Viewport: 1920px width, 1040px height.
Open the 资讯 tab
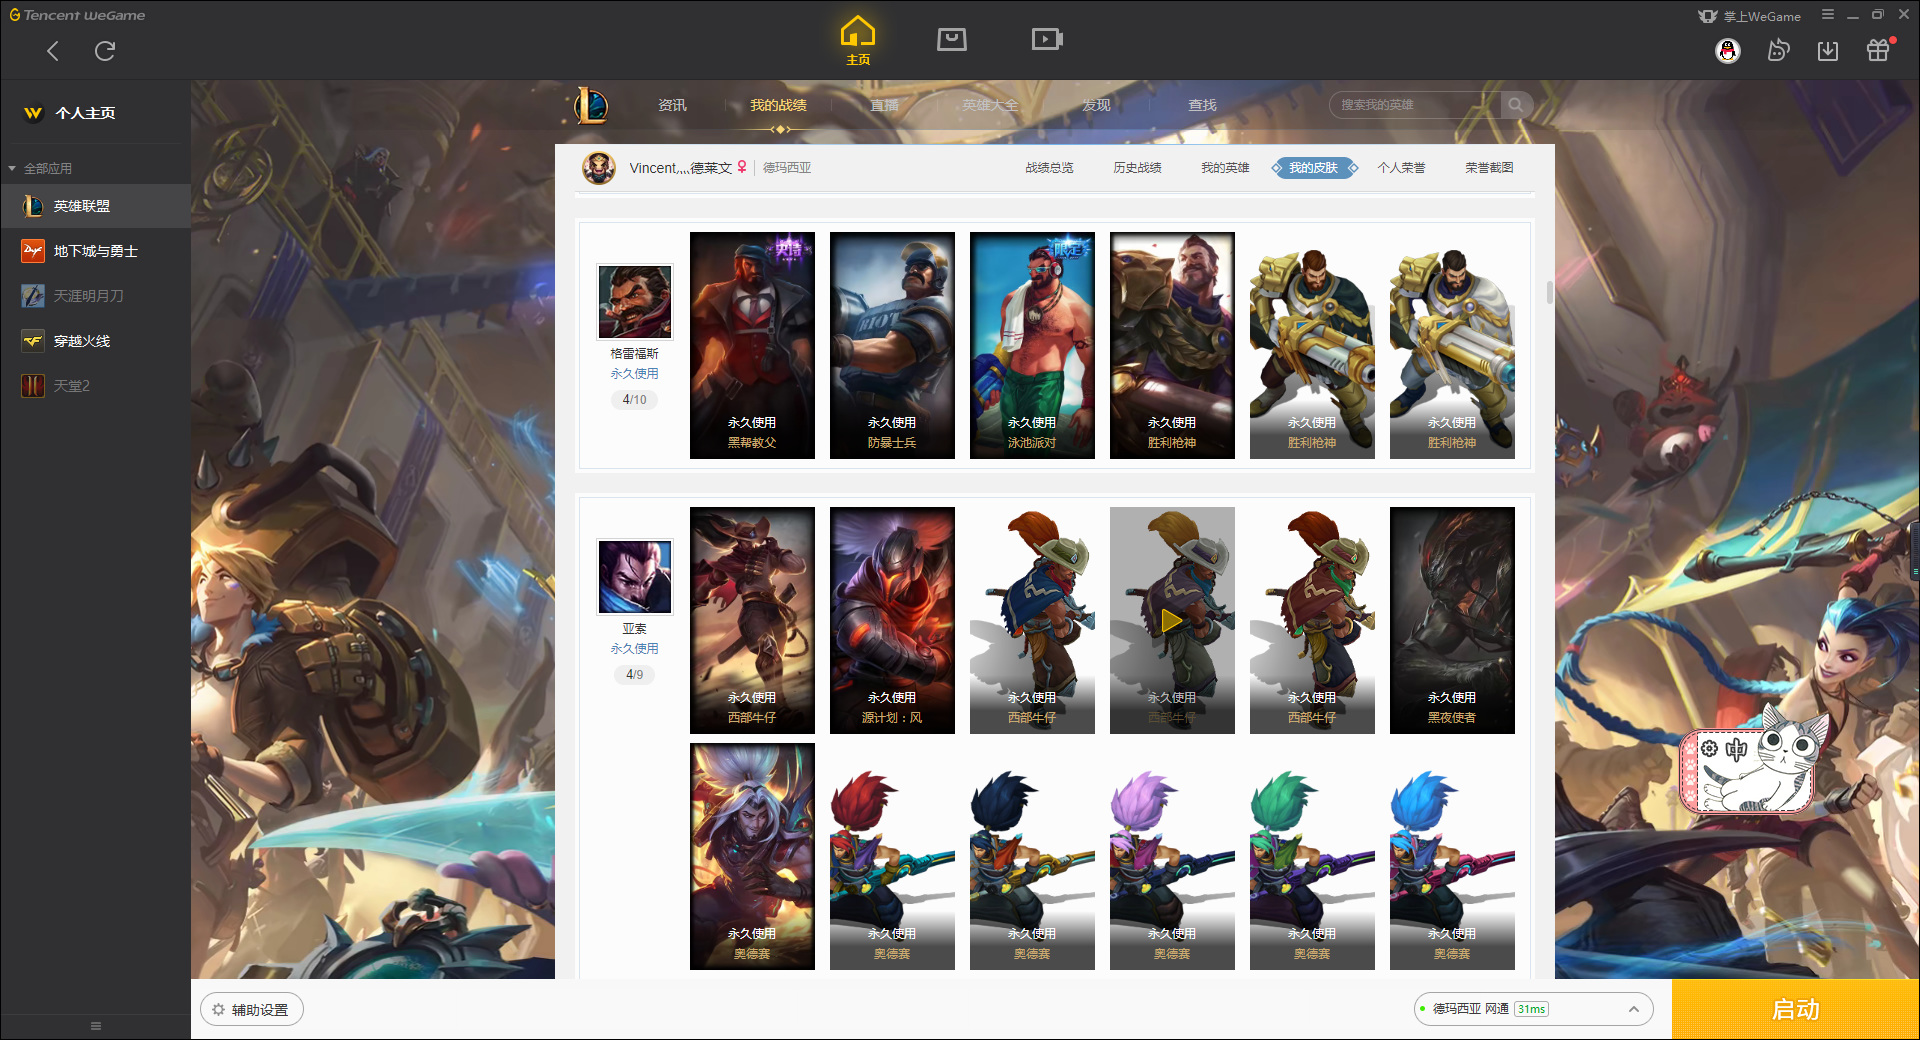tap(672, 105)
